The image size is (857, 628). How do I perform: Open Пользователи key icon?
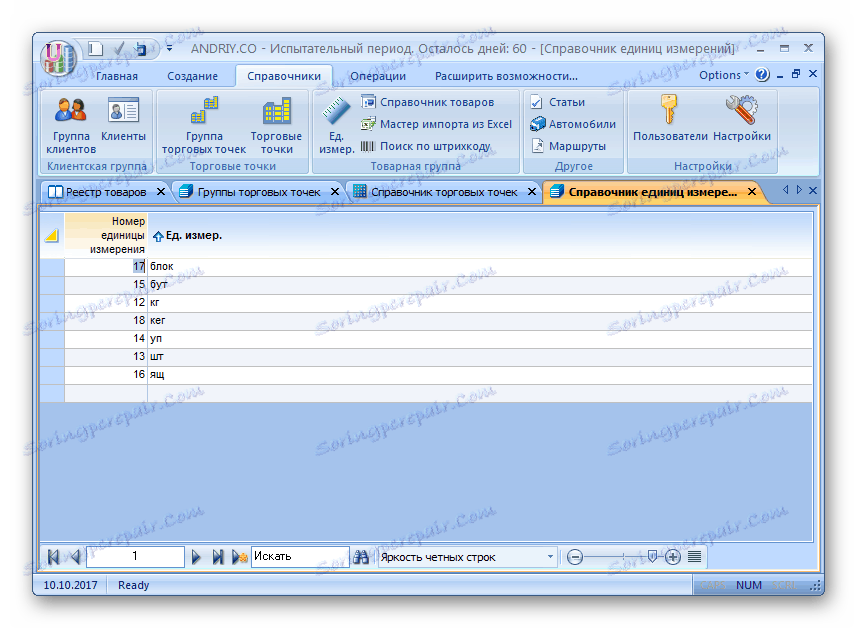(x=670, y=119)
